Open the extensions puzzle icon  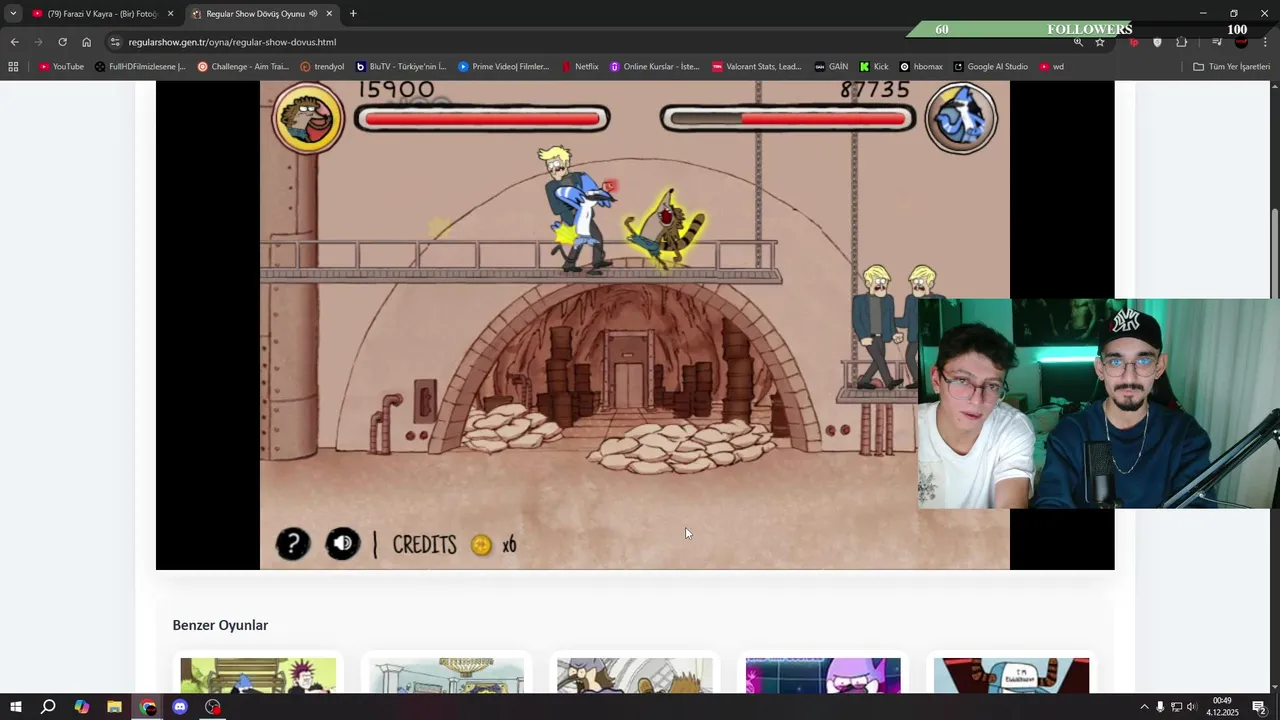(1182, 42)
